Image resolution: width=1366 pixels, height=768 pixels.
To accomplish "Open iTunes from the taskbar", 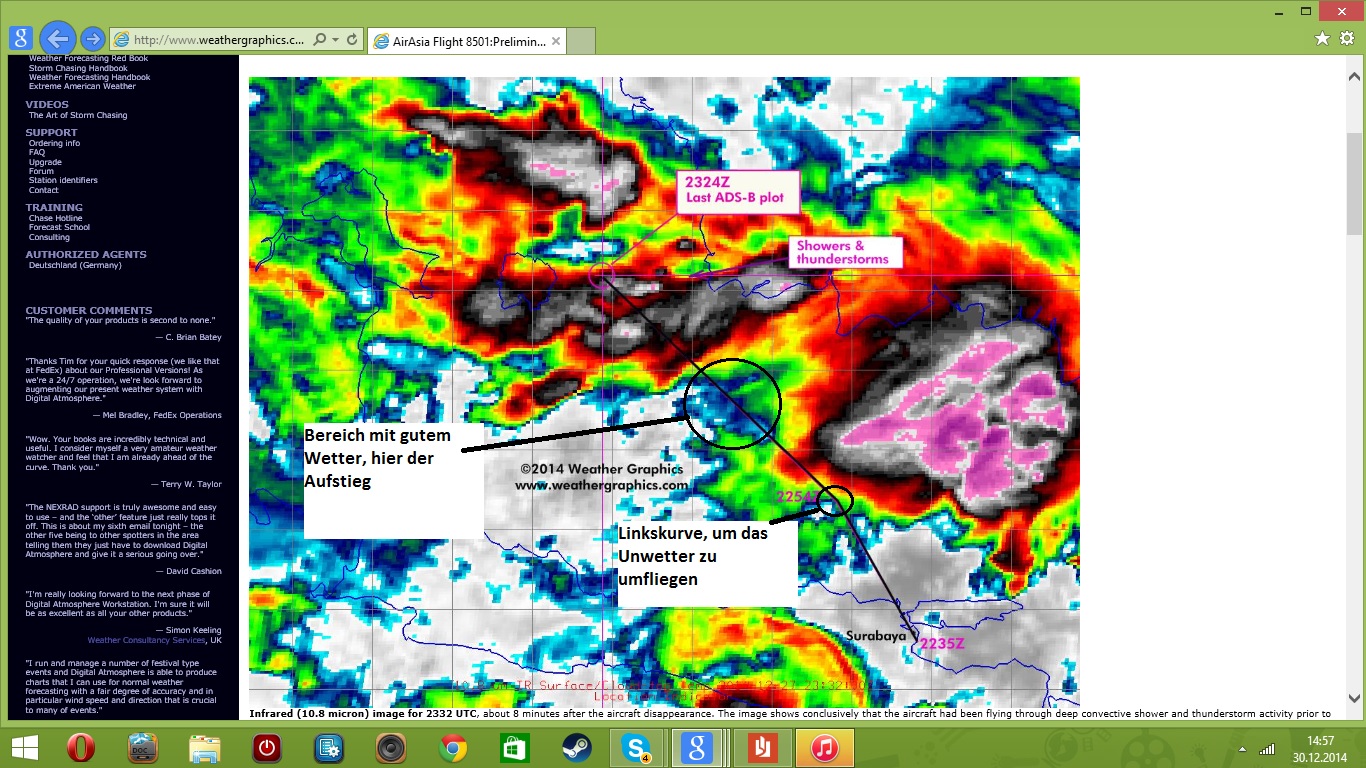I will point(824,748).
